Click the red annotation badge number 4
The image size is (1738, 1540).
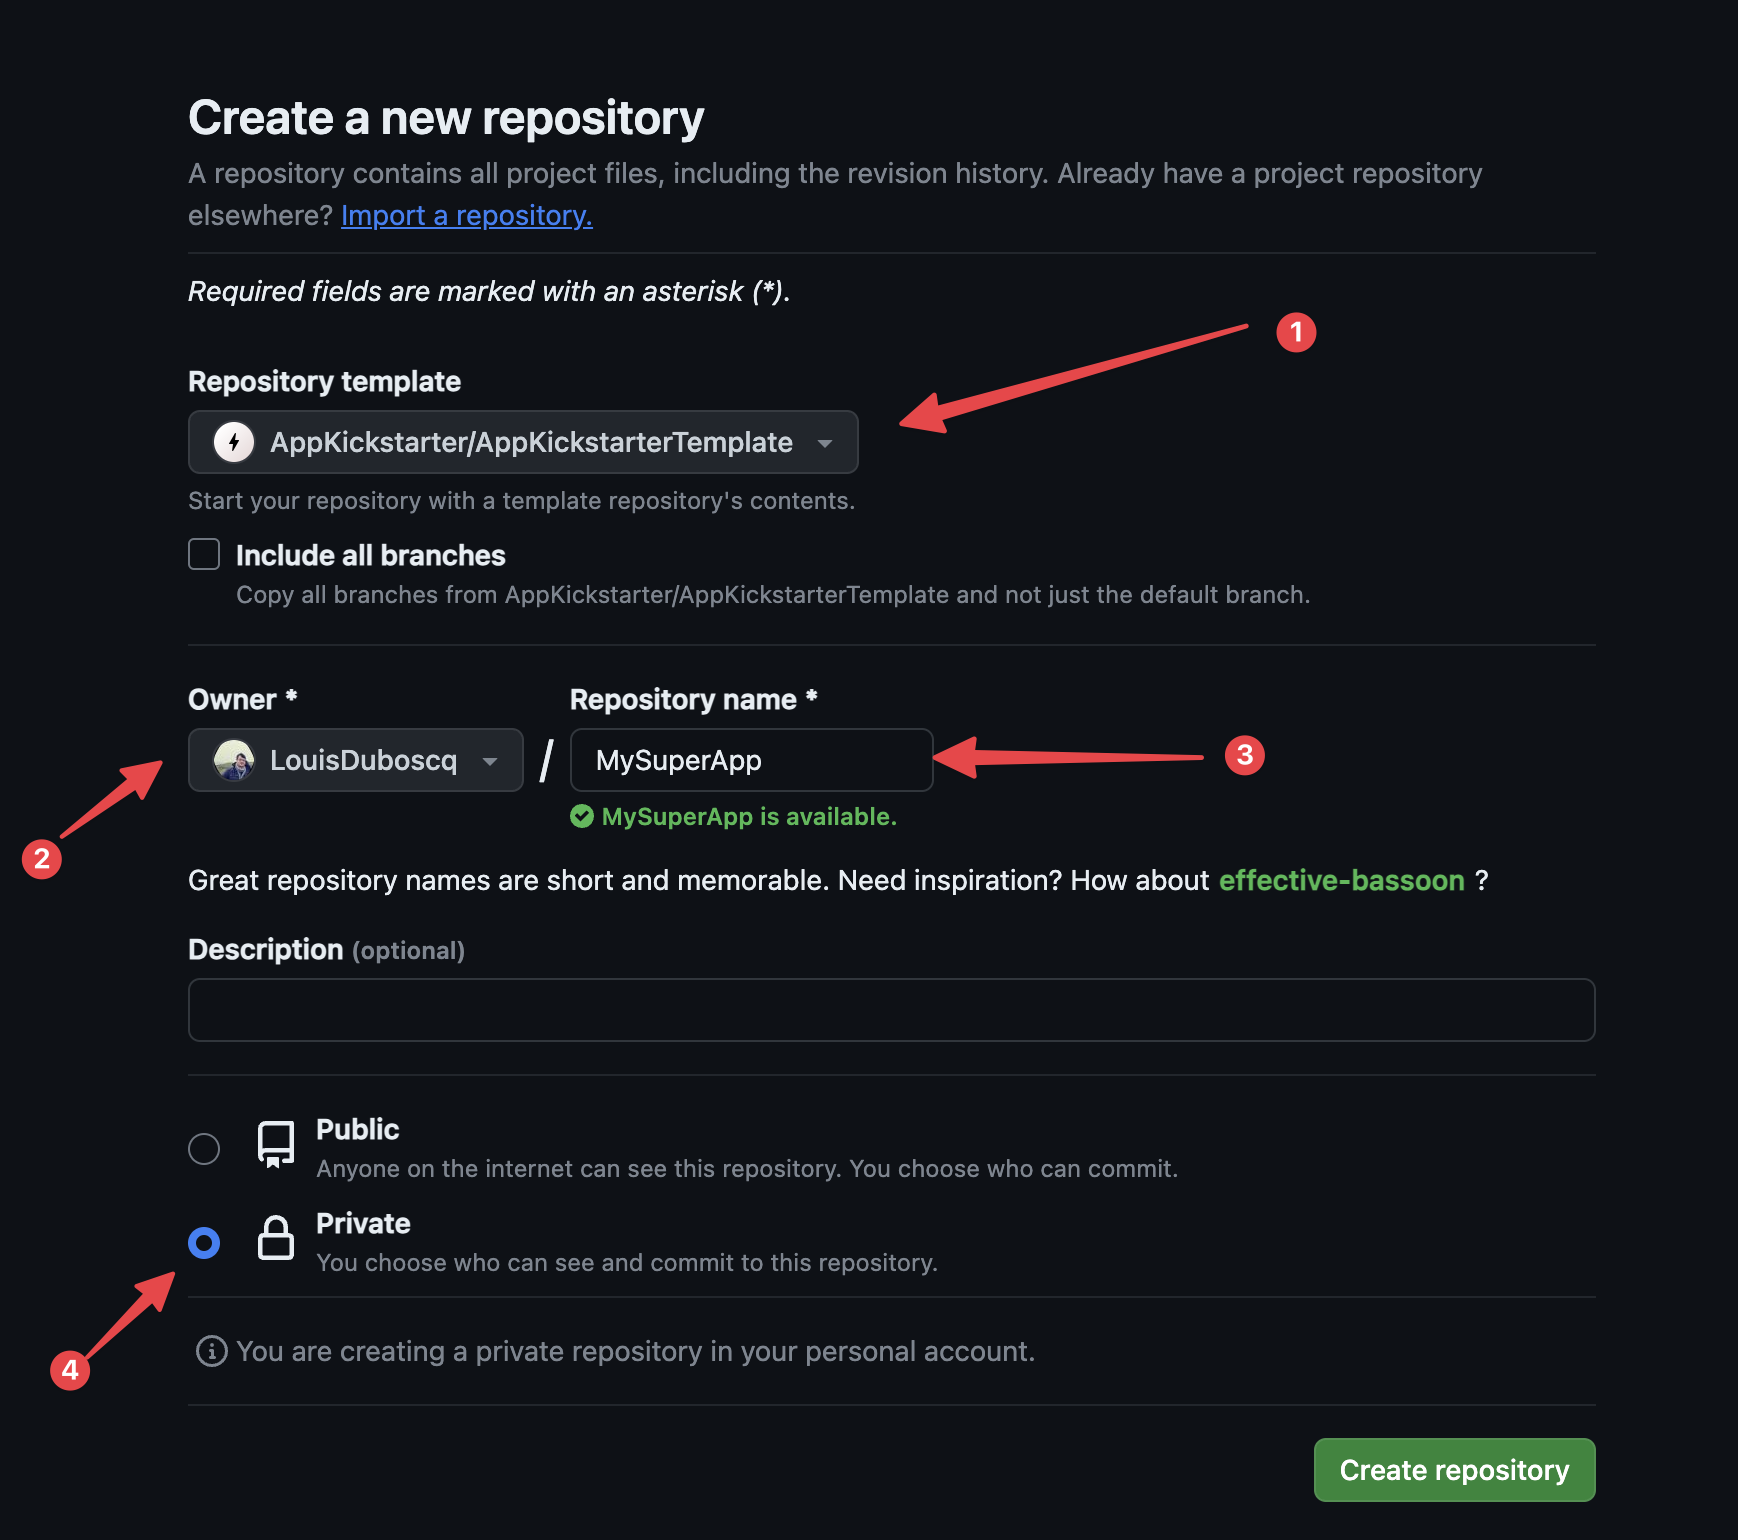70,1369
